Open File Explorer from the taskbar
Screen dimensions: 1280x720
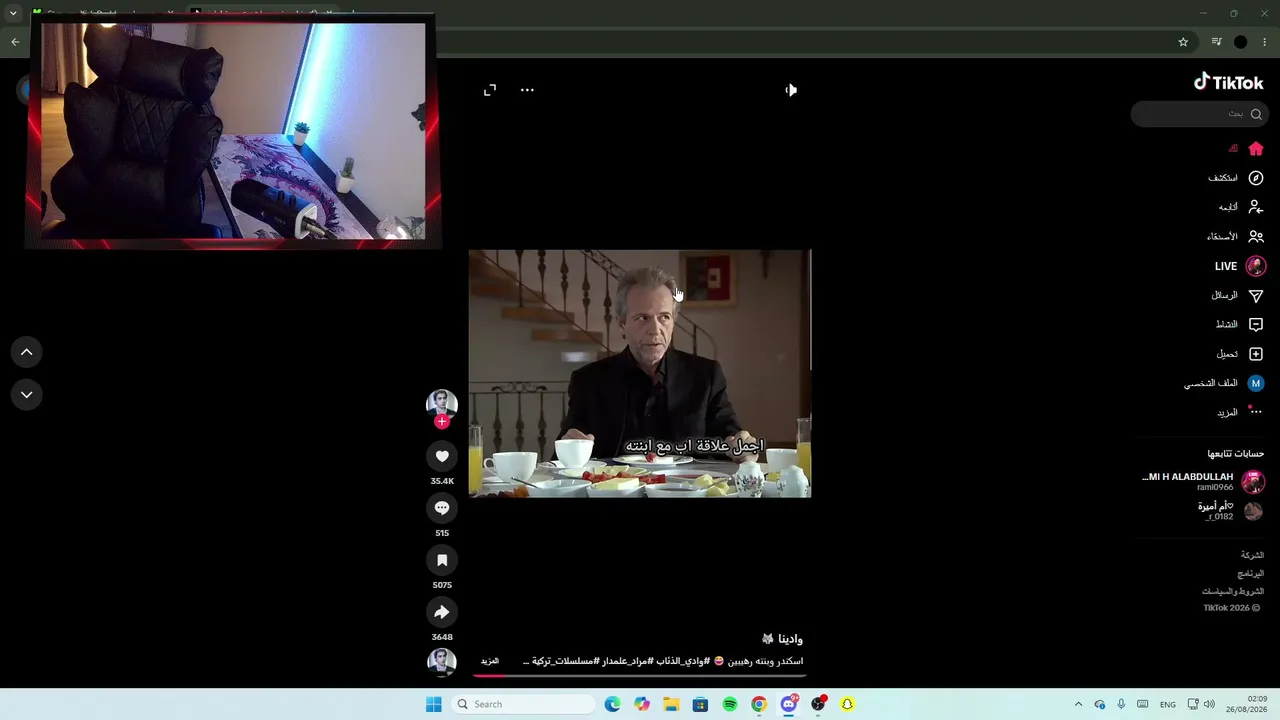671,704
